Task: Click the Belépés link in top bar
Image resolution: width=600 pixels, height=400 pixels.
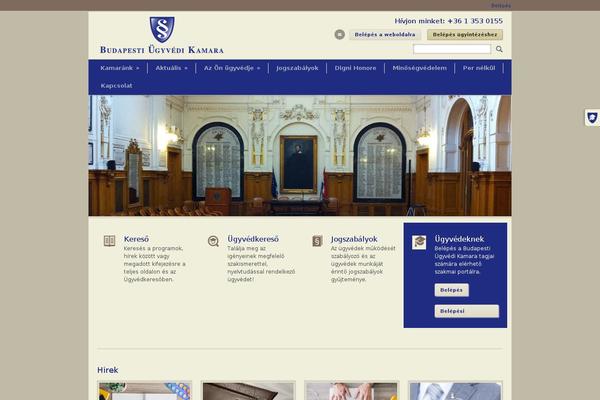Action: tap(501, 5)
